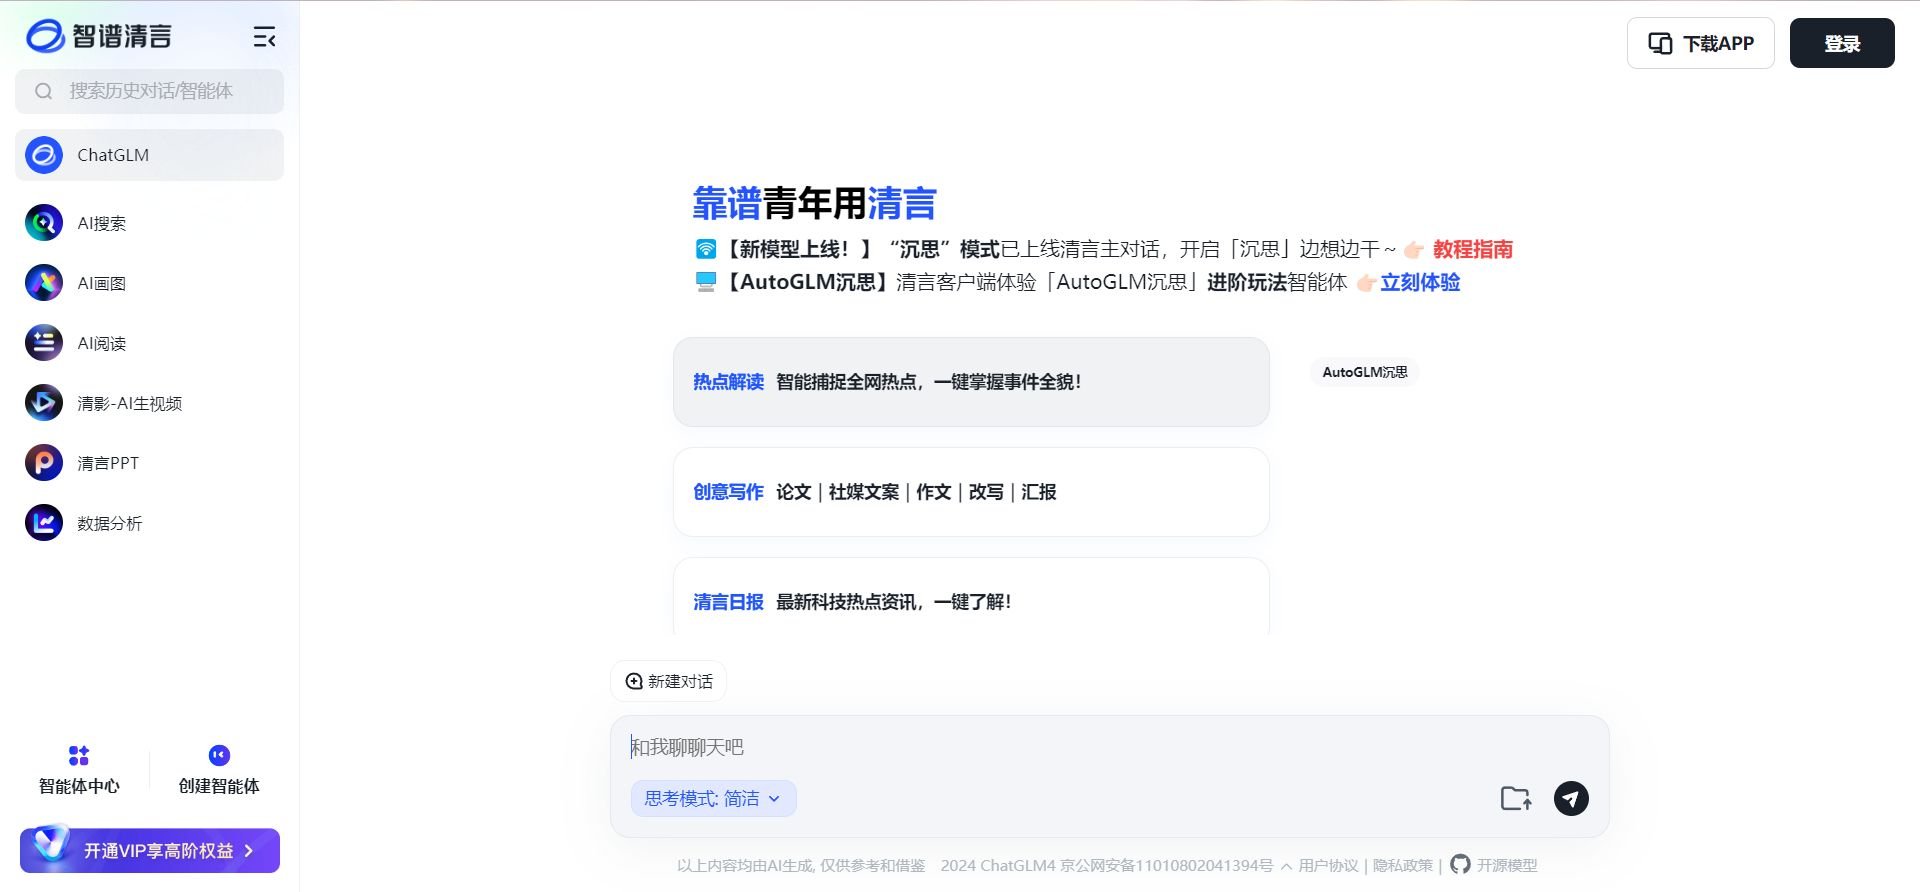Open the 用户协议 link
Image resolution: width=1920 pixels, height=892 pixels.
[x=1328, y=865]
